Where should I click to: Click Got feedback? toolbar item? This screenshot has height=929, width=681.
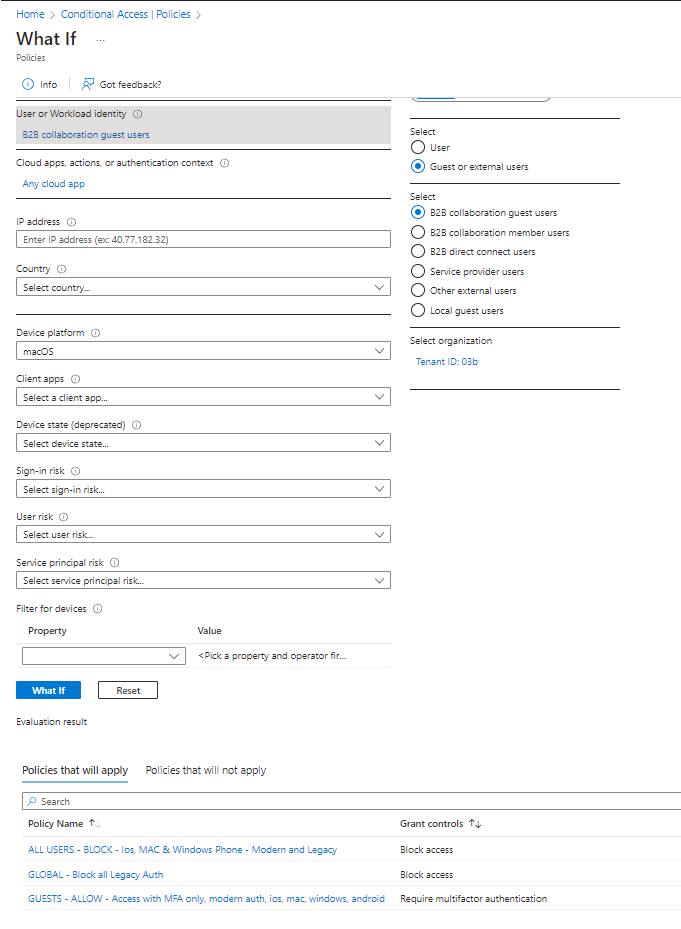point(122,84)
